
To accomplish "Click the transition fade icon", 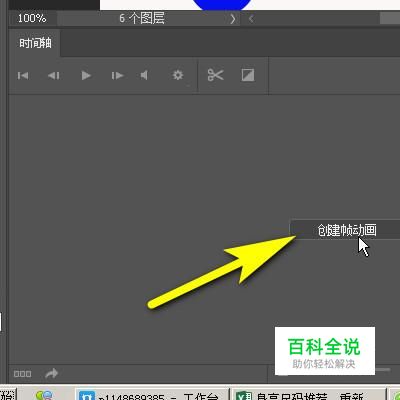I will (x=248, y=75).
